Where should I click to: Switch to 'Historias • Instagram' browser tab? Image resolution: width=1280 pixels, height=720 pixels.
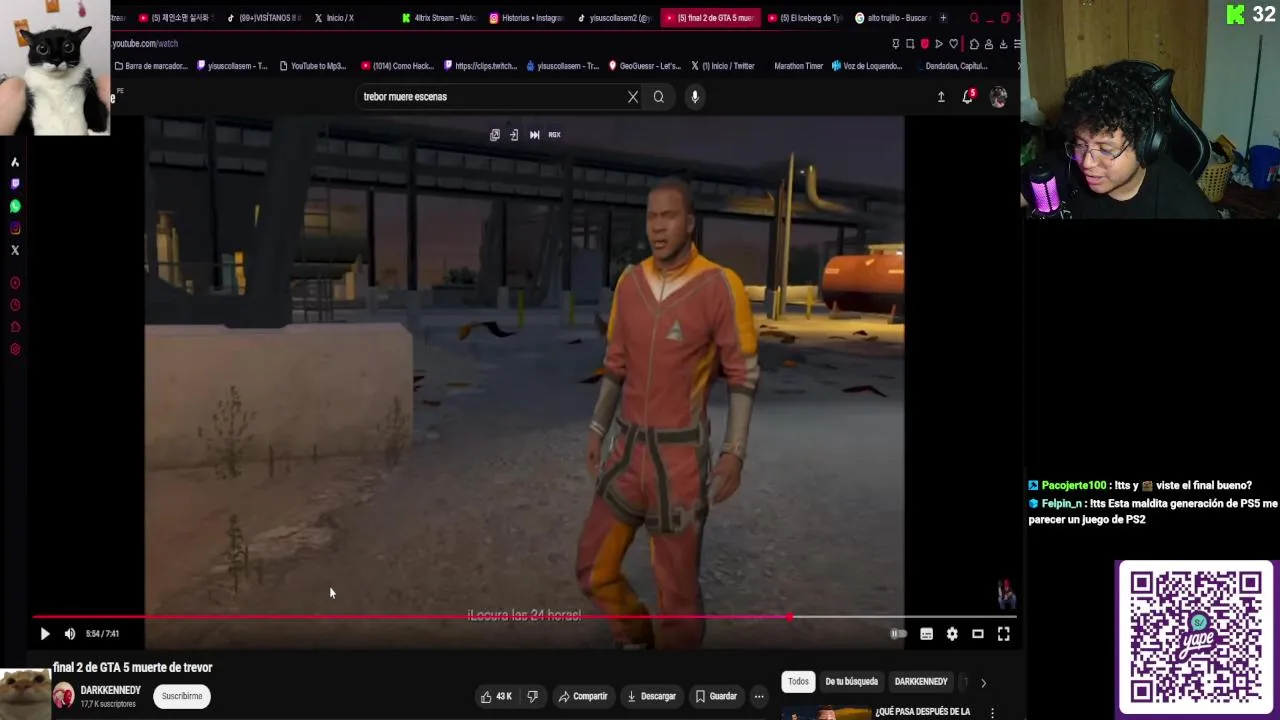[x=526, y=18]
